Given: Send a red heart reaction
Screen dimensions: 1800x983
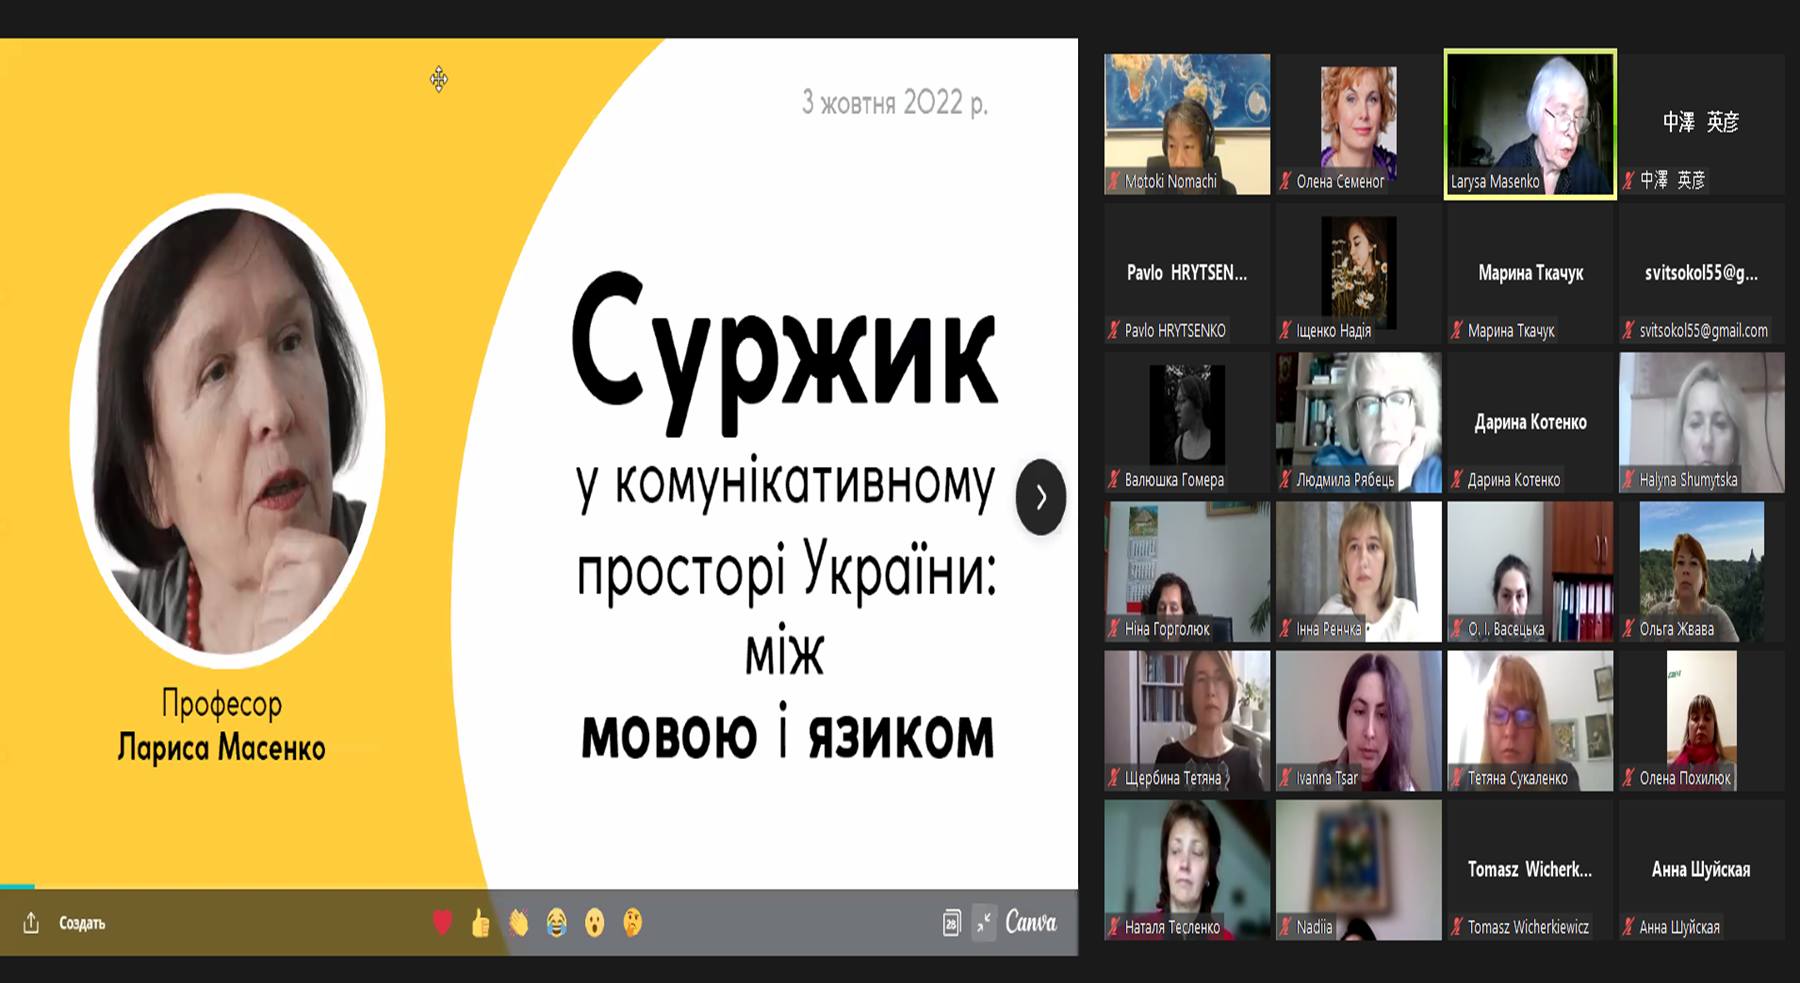Looking at the screenshot, I should pos(442,922).
